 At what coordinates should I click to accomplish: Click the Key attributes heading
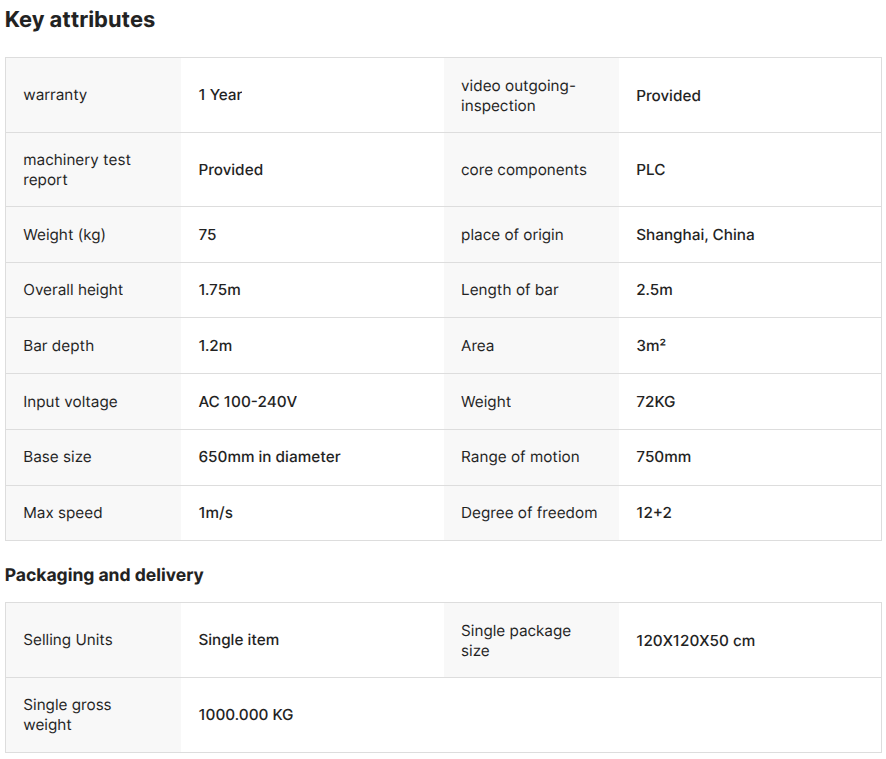[80, 20]
